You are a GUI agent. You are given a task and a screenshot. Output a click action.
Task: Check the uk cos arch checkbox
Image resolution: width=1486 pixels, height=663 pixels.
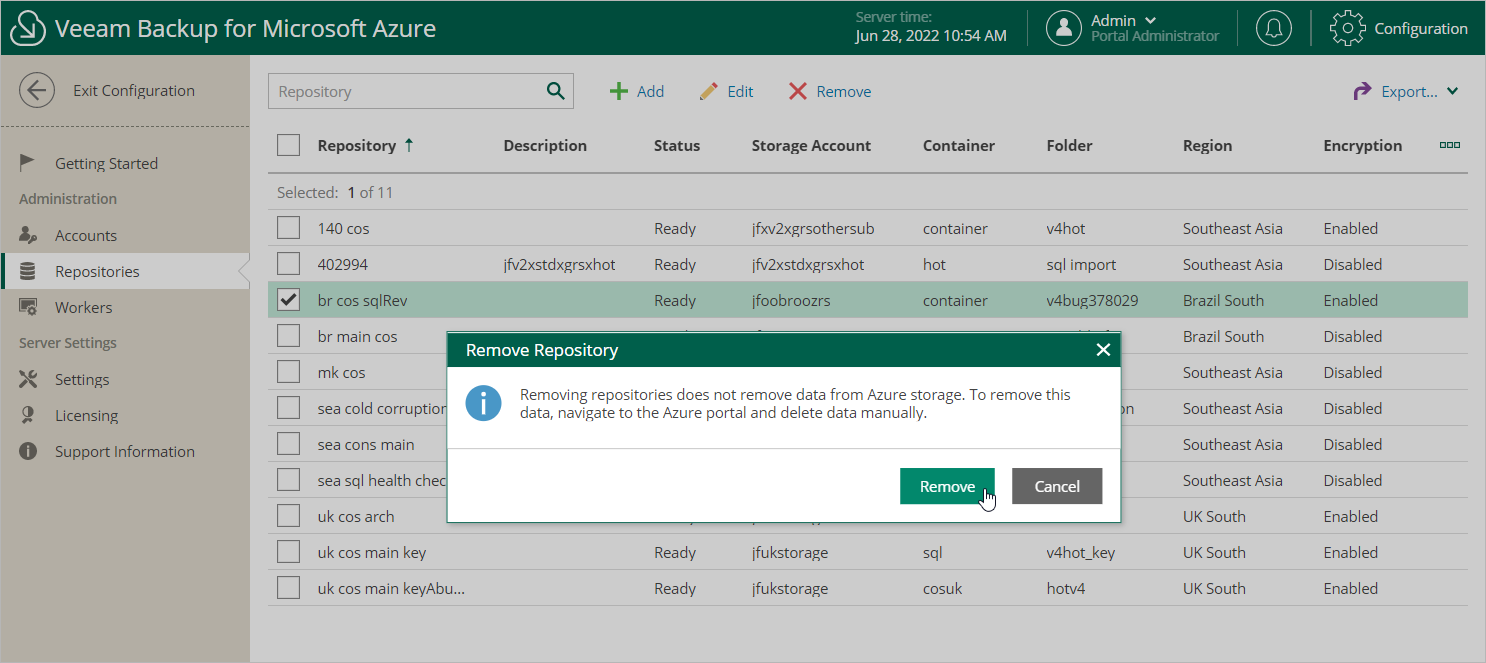[289, 516]
